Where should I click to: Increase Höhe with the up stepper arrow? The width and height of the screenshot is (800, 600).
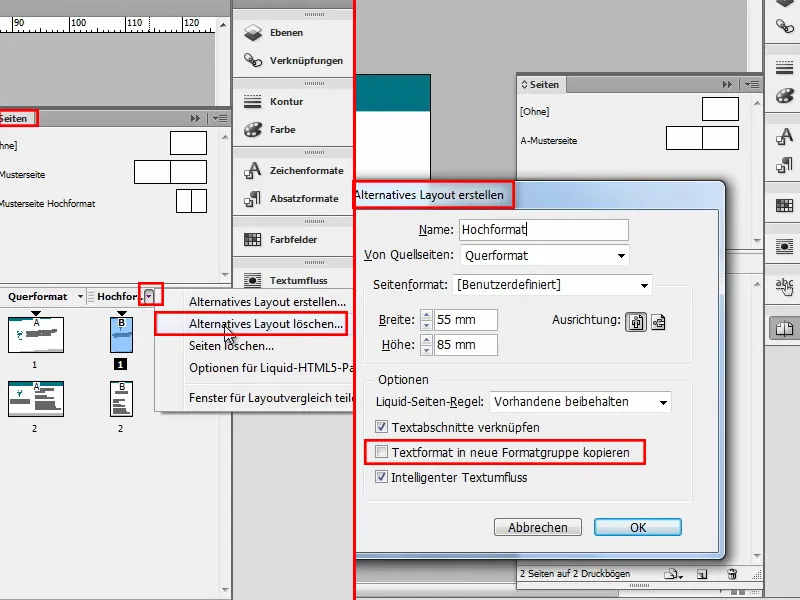[x=427, y=340]
